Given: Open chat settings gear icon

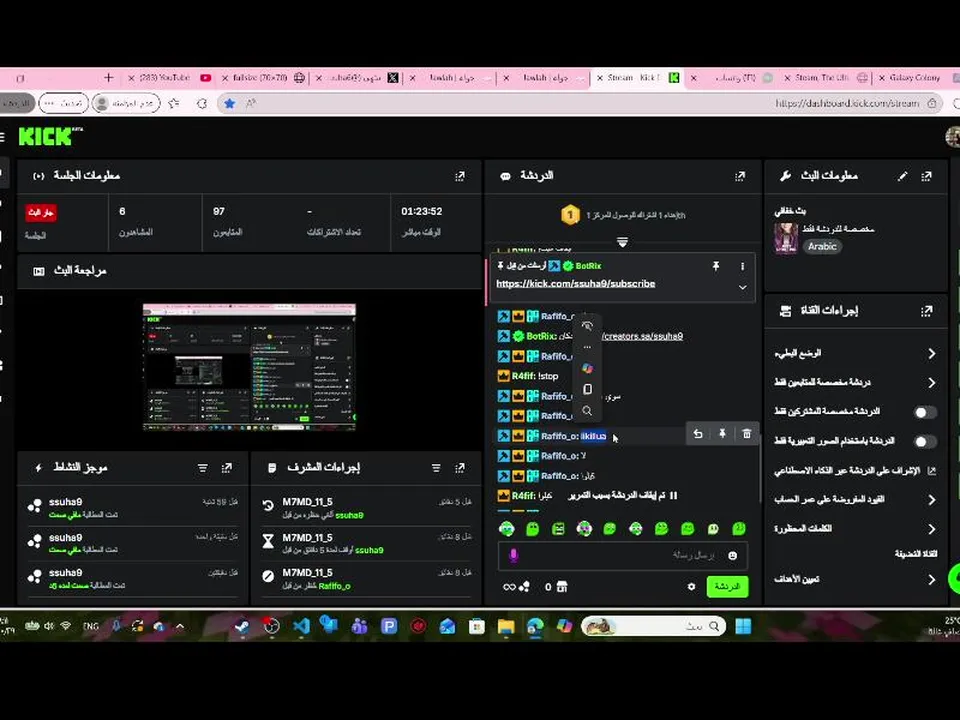Looking at the screenshot, I should (691, 587).
